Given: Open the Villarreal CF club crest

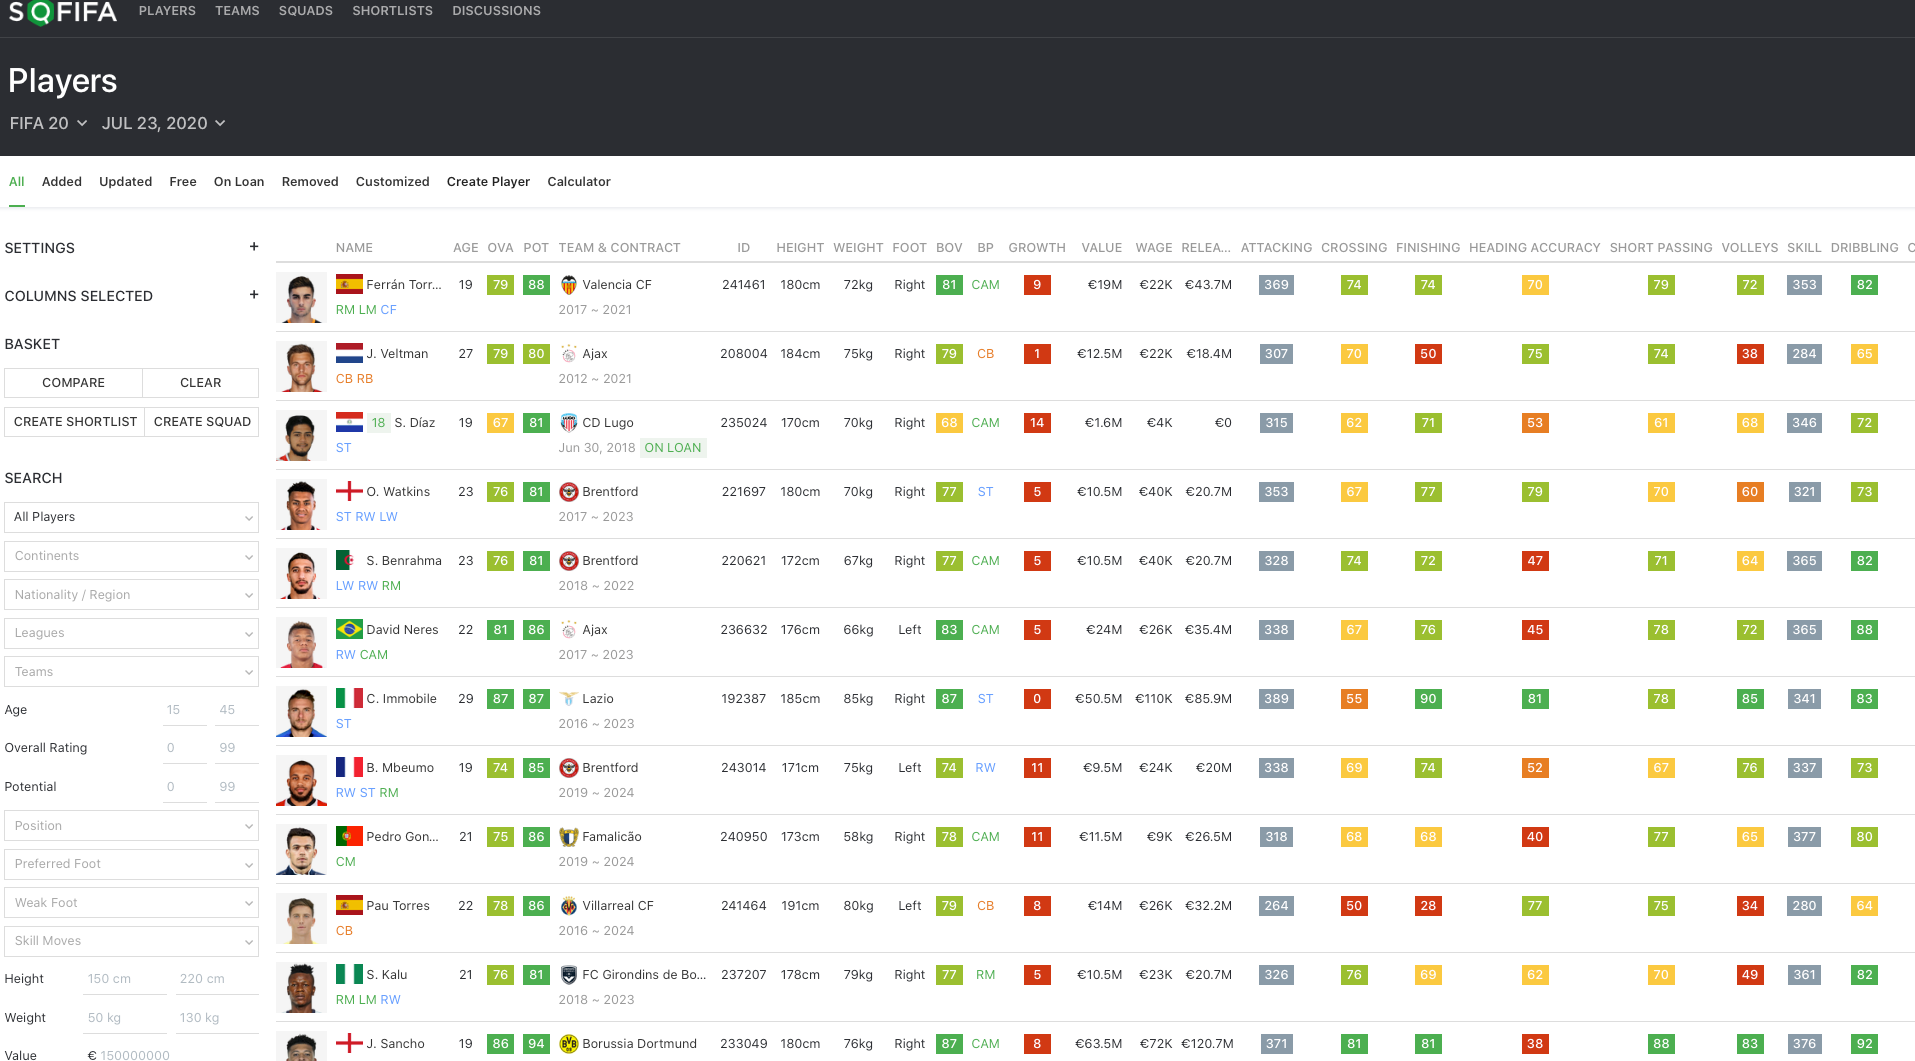Looking at the screenshot, I should [568, 906].
